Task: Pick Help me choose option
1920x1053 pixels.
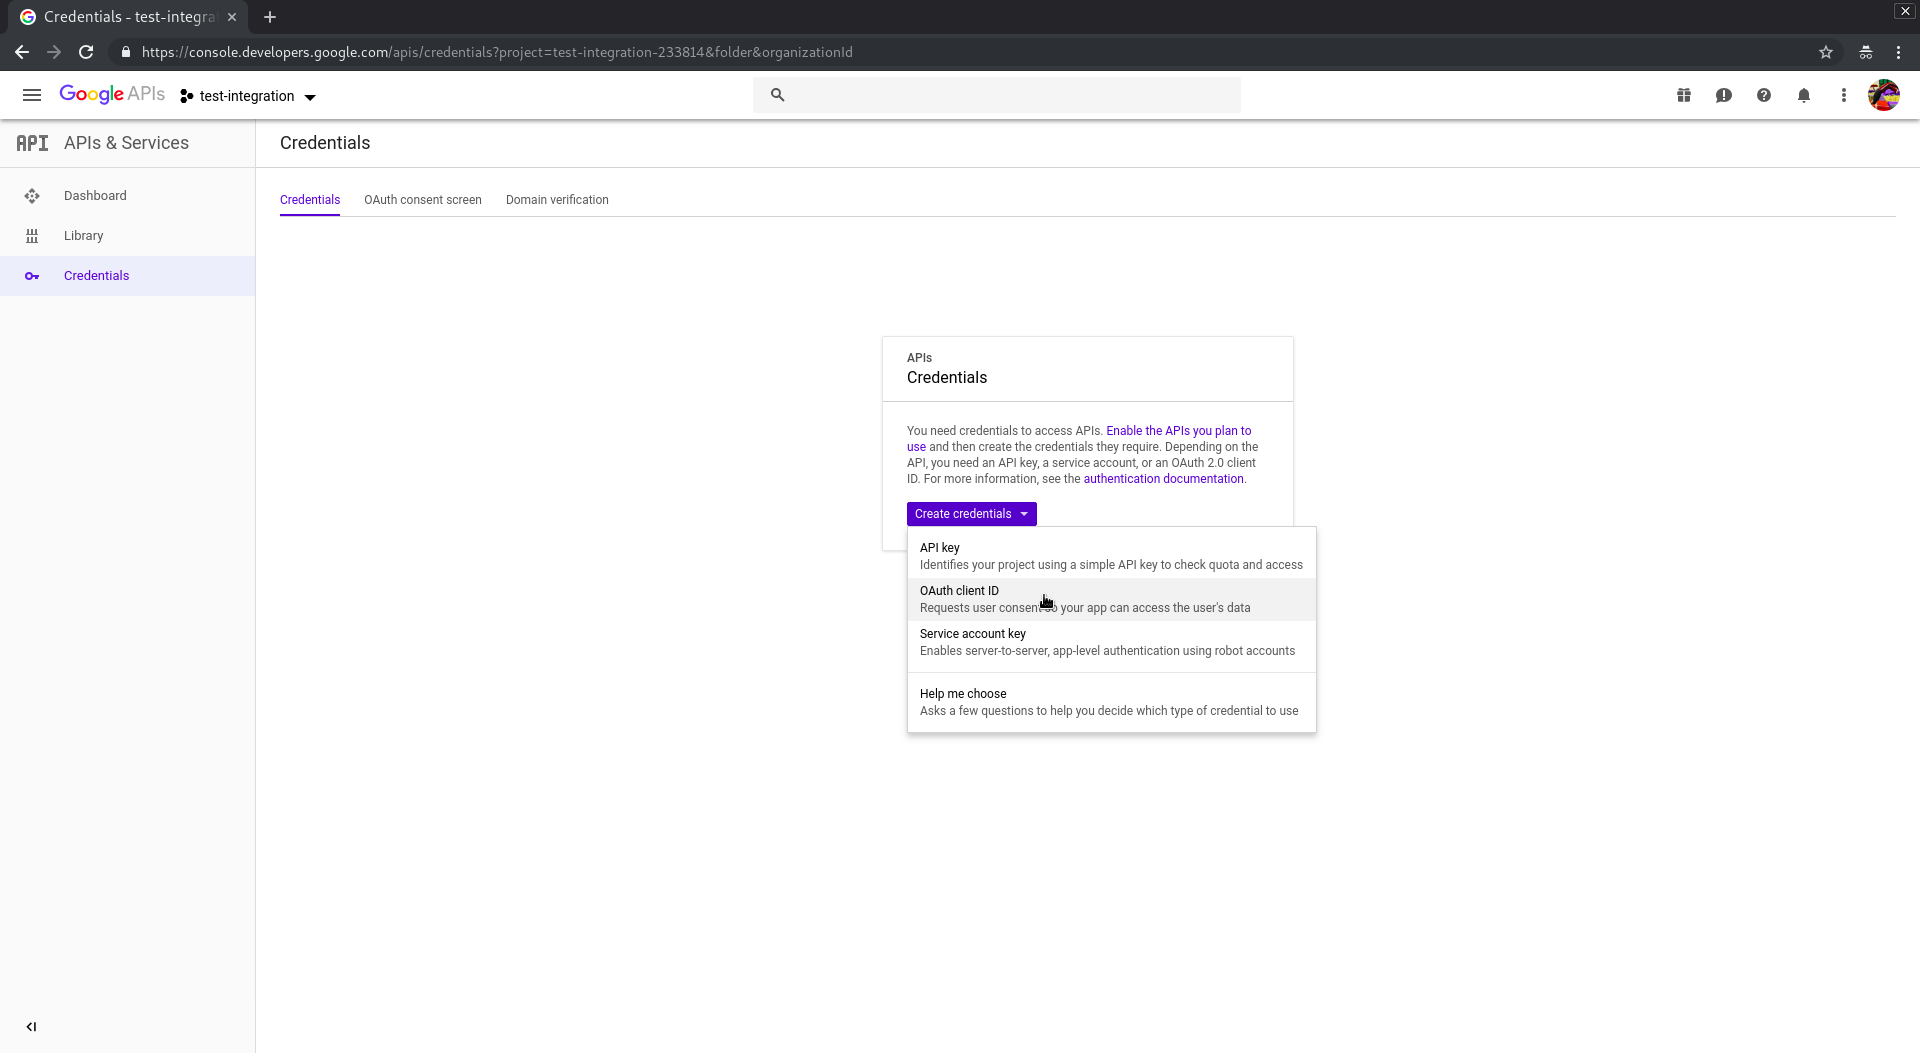Action: 1110,702
